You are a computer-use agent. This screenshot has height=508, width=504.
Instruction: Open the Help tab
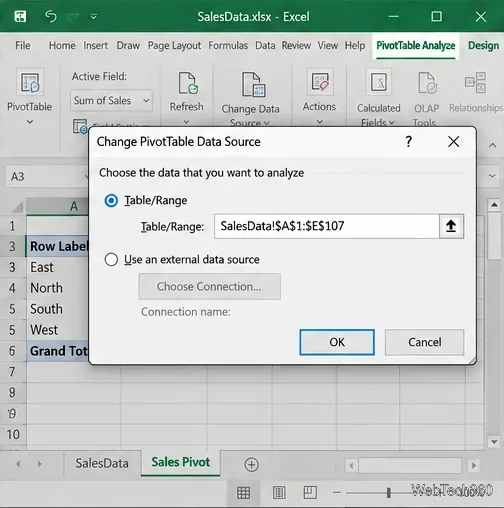click(x=355, y=45)
